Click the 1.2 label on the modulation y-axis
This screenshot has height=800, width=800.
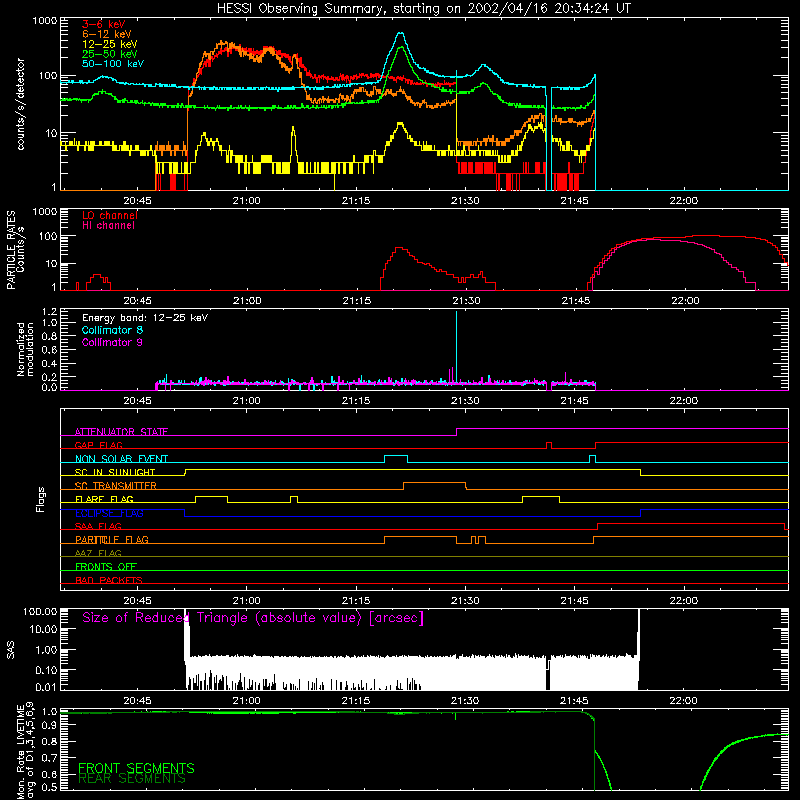pyautogui.click(x=49, y=312)
